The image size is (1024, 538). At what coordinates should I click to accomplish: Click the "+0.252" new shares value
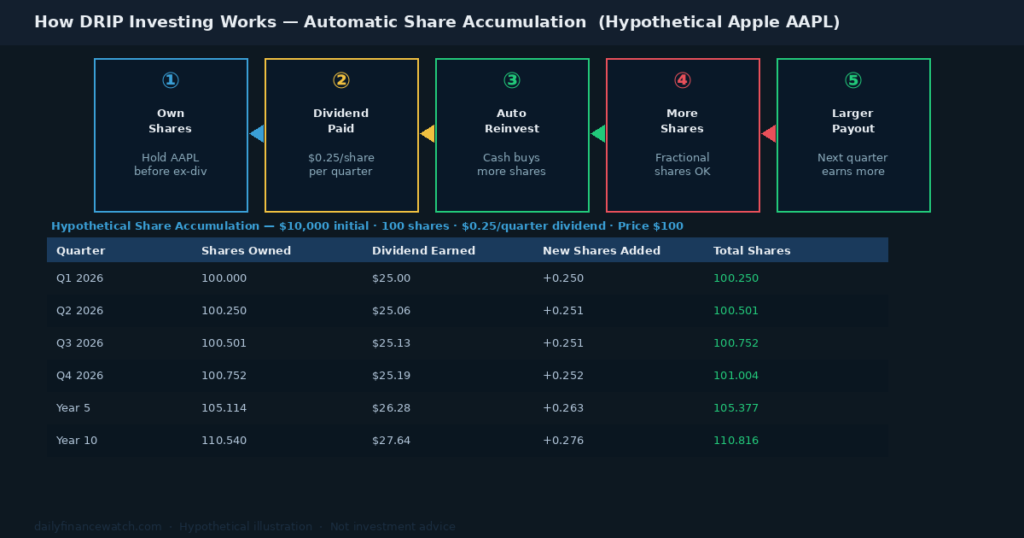coord(563,375)
